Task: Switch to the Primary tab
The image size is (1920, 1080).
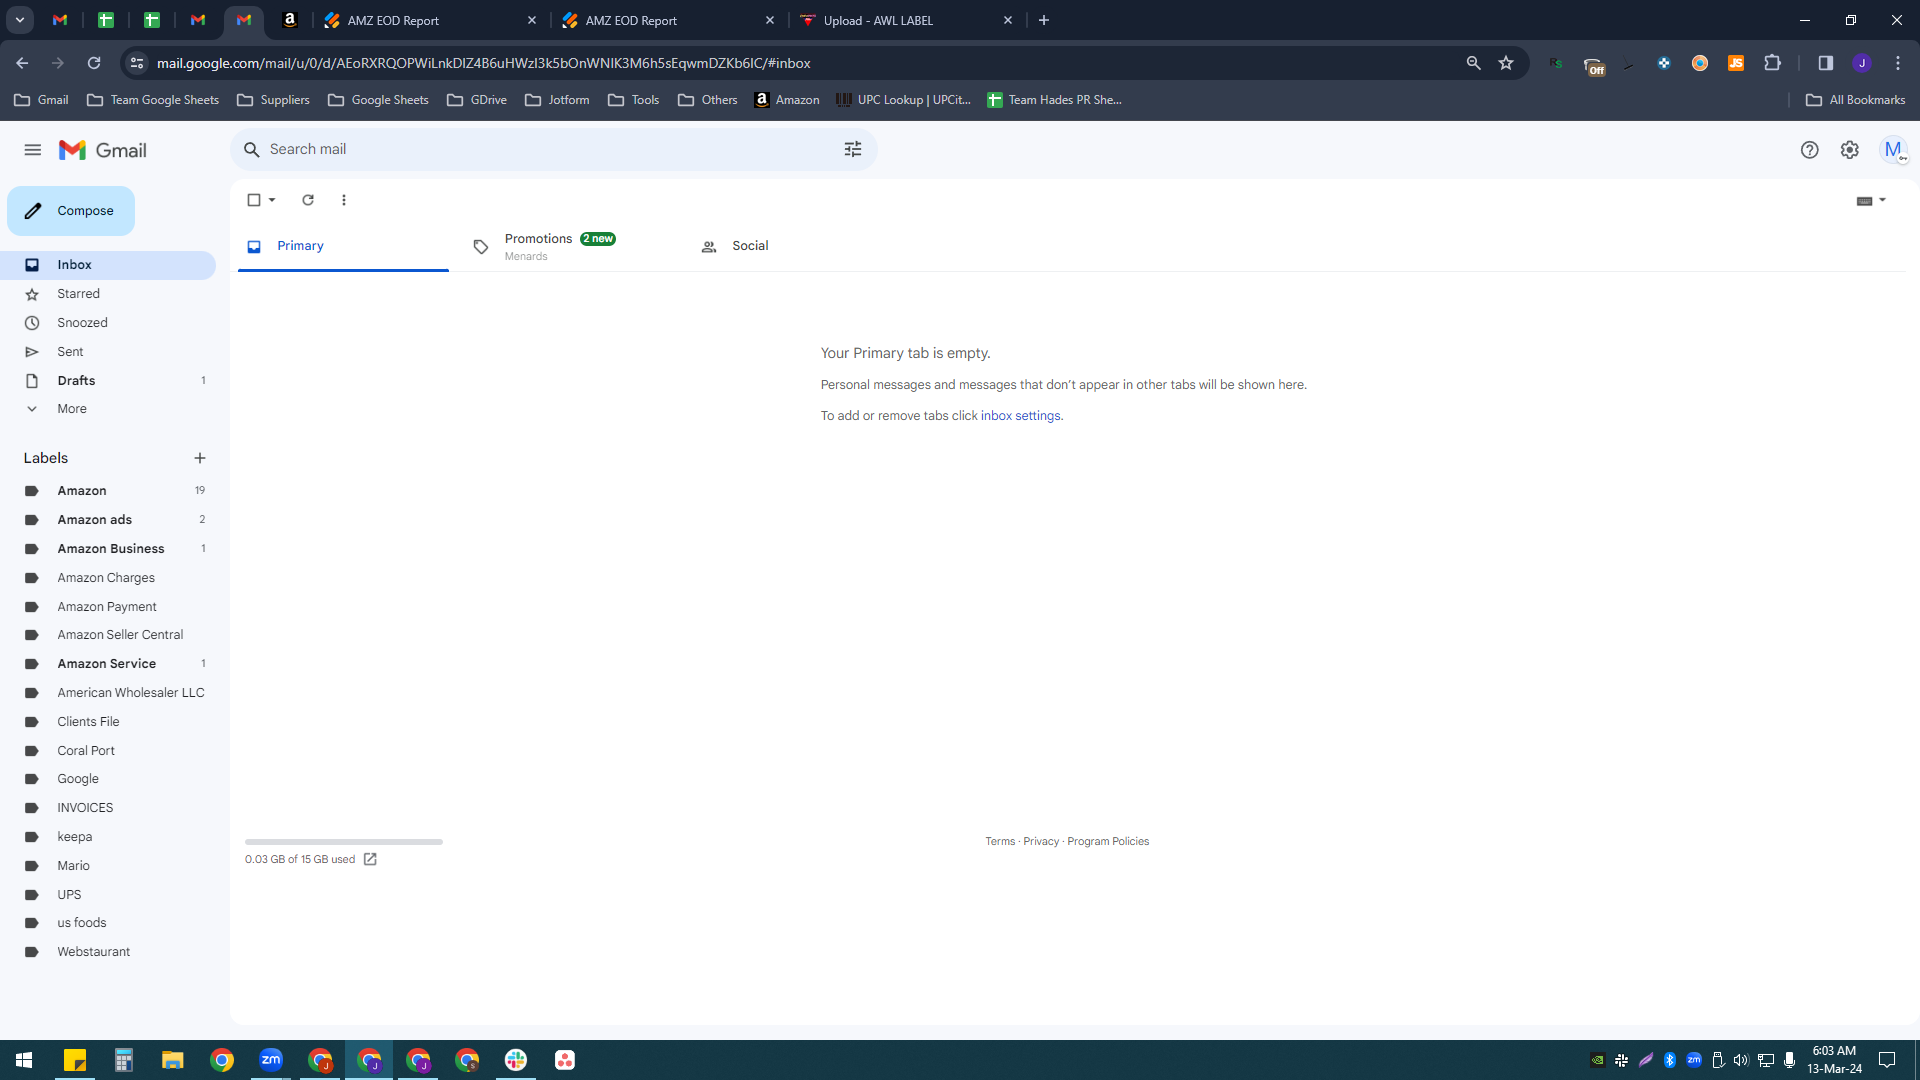Action: click(x=343, y=246)
